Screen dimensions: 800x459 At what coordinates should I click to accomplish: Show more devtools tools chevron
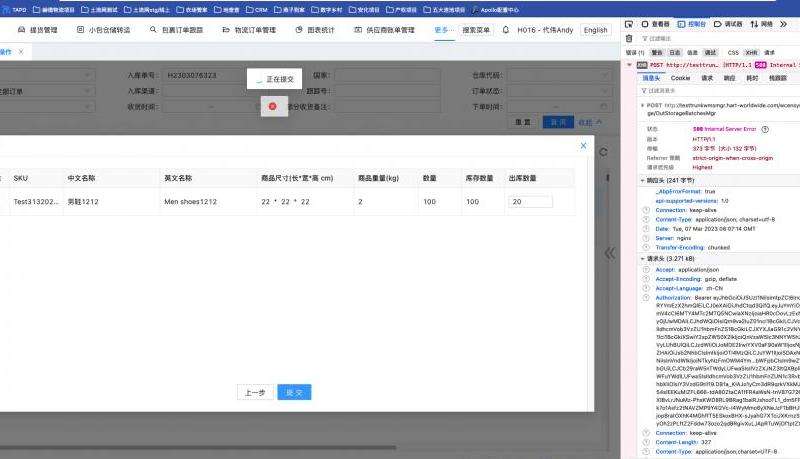(783, 24)
